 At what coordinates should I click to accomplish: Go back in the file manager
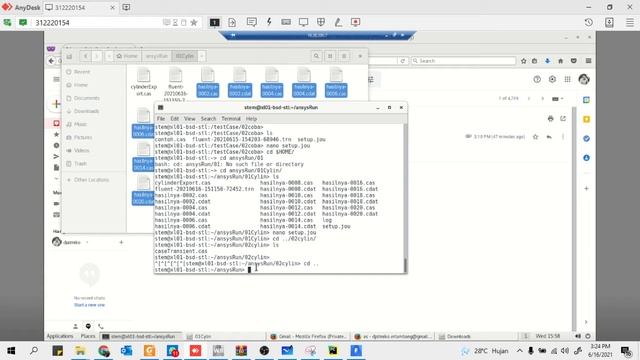[x=86, y=56]
